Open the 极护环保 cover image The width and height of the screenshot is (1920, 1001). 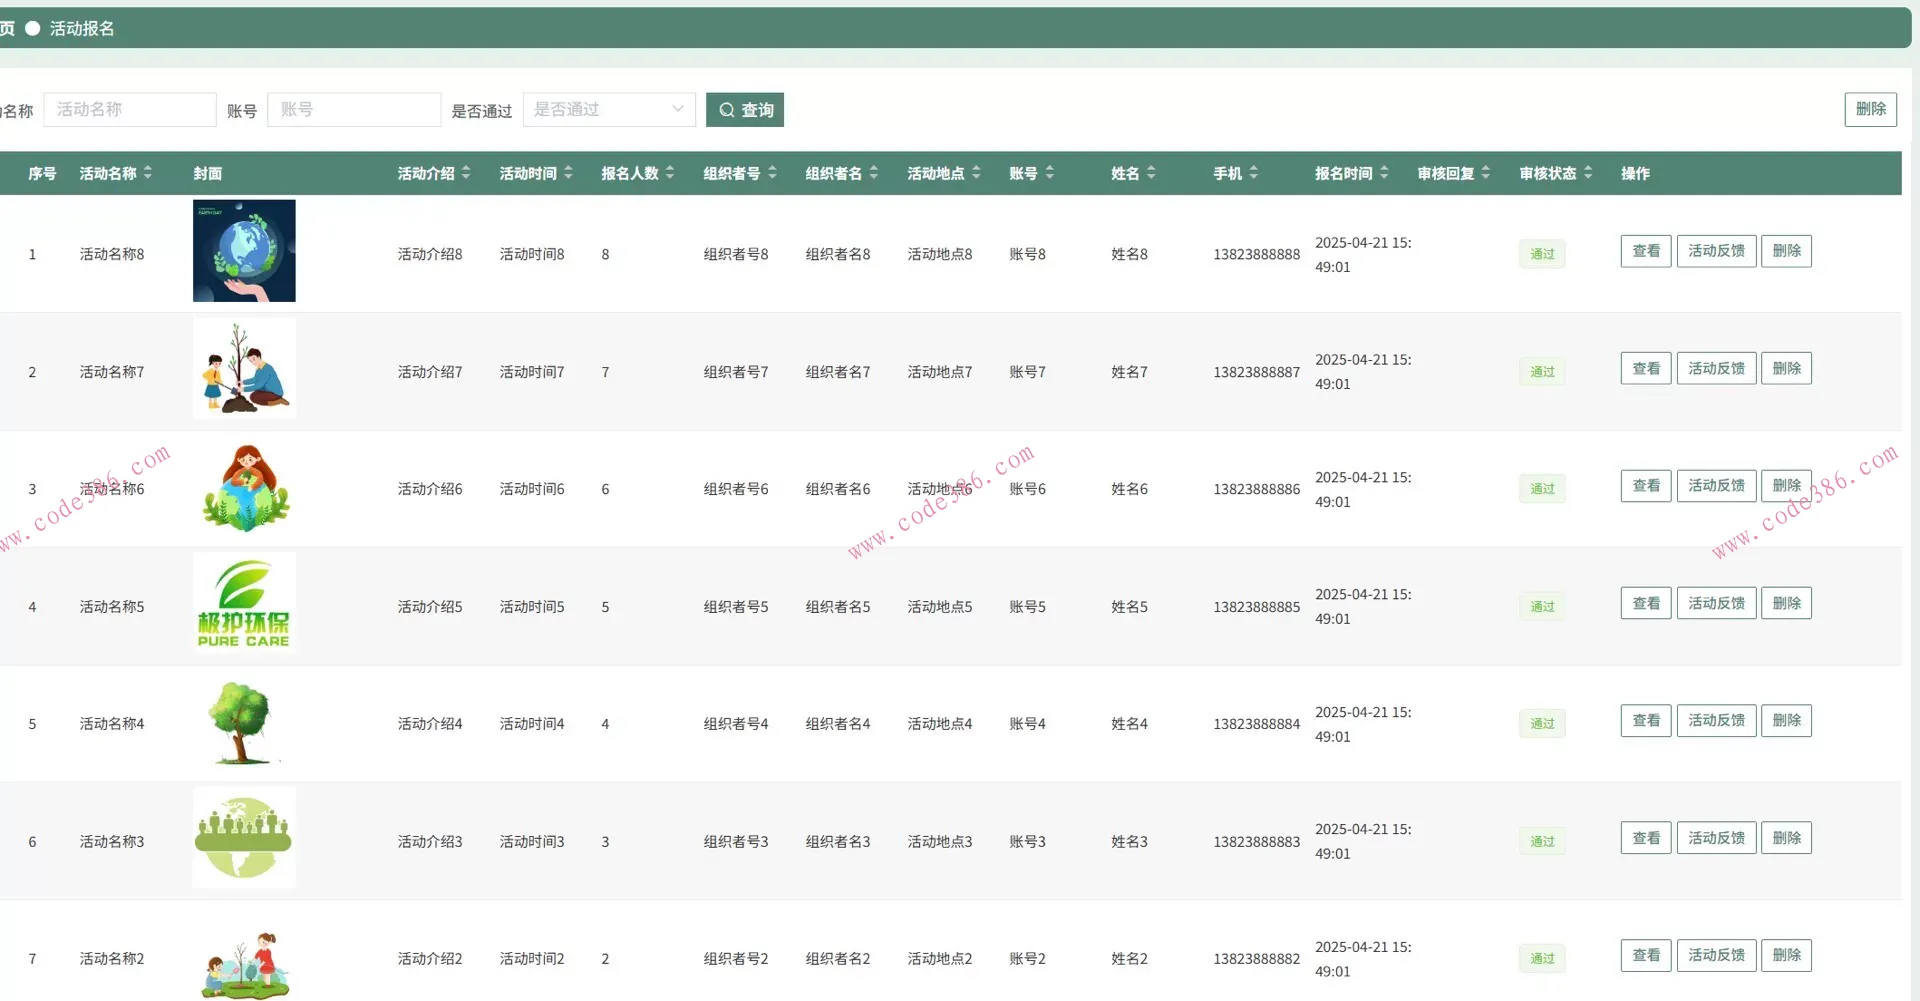coord(244,603)
